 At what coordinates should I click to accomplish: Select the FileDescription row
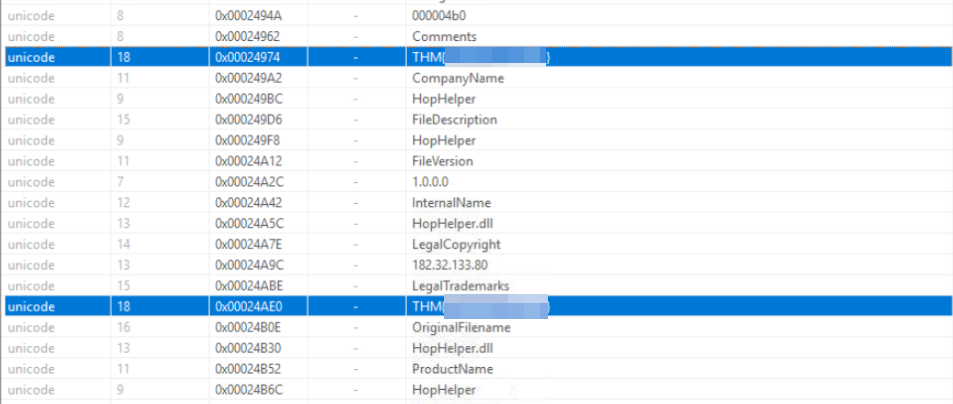(454, 120)
